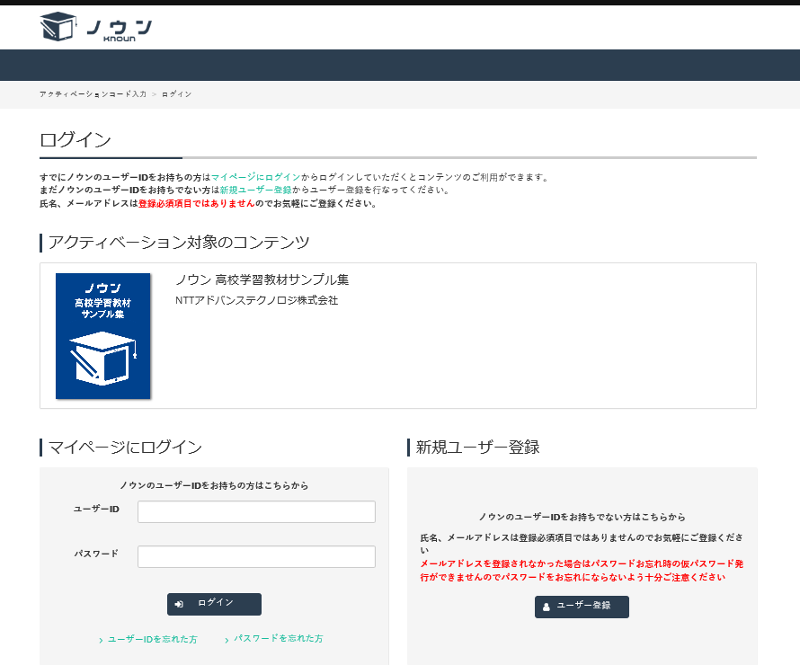This screenshot has width=800, height=665.
Task: Click the ノウン 高校学習教材サンプル集 content title
Action: (x=262, y=280)
